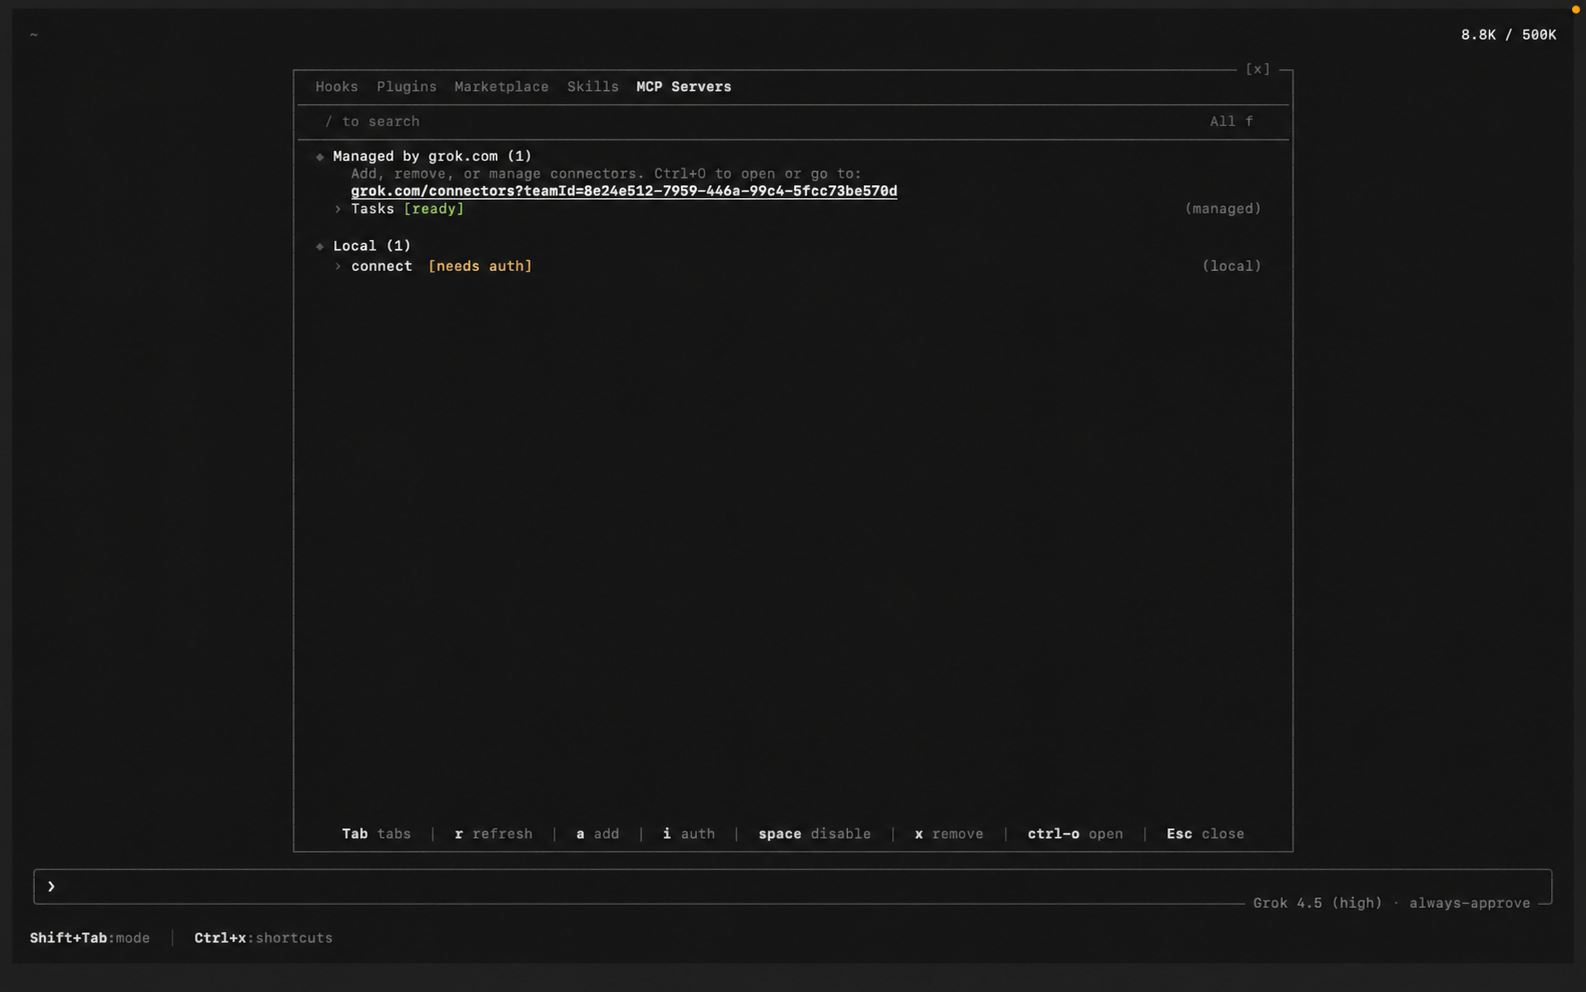Image resolution: width=1586 pixels, height=992 pixels.
Task: Click the (managed) label
Action: (x=1223, y=209)
